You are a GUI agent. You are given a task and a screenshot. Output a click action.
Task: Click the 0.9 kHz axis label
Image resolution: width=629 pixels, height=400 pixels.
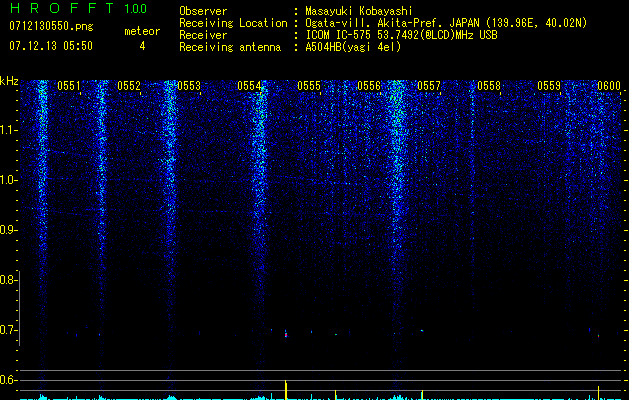9,230
